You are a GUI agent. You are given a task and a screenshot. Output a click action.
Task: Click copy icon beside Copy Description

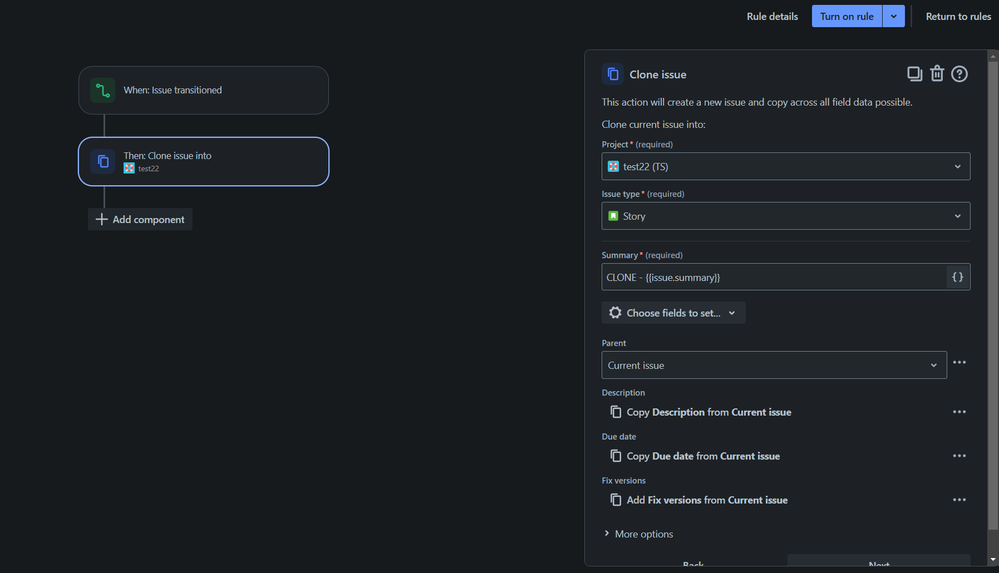point(615,412)
